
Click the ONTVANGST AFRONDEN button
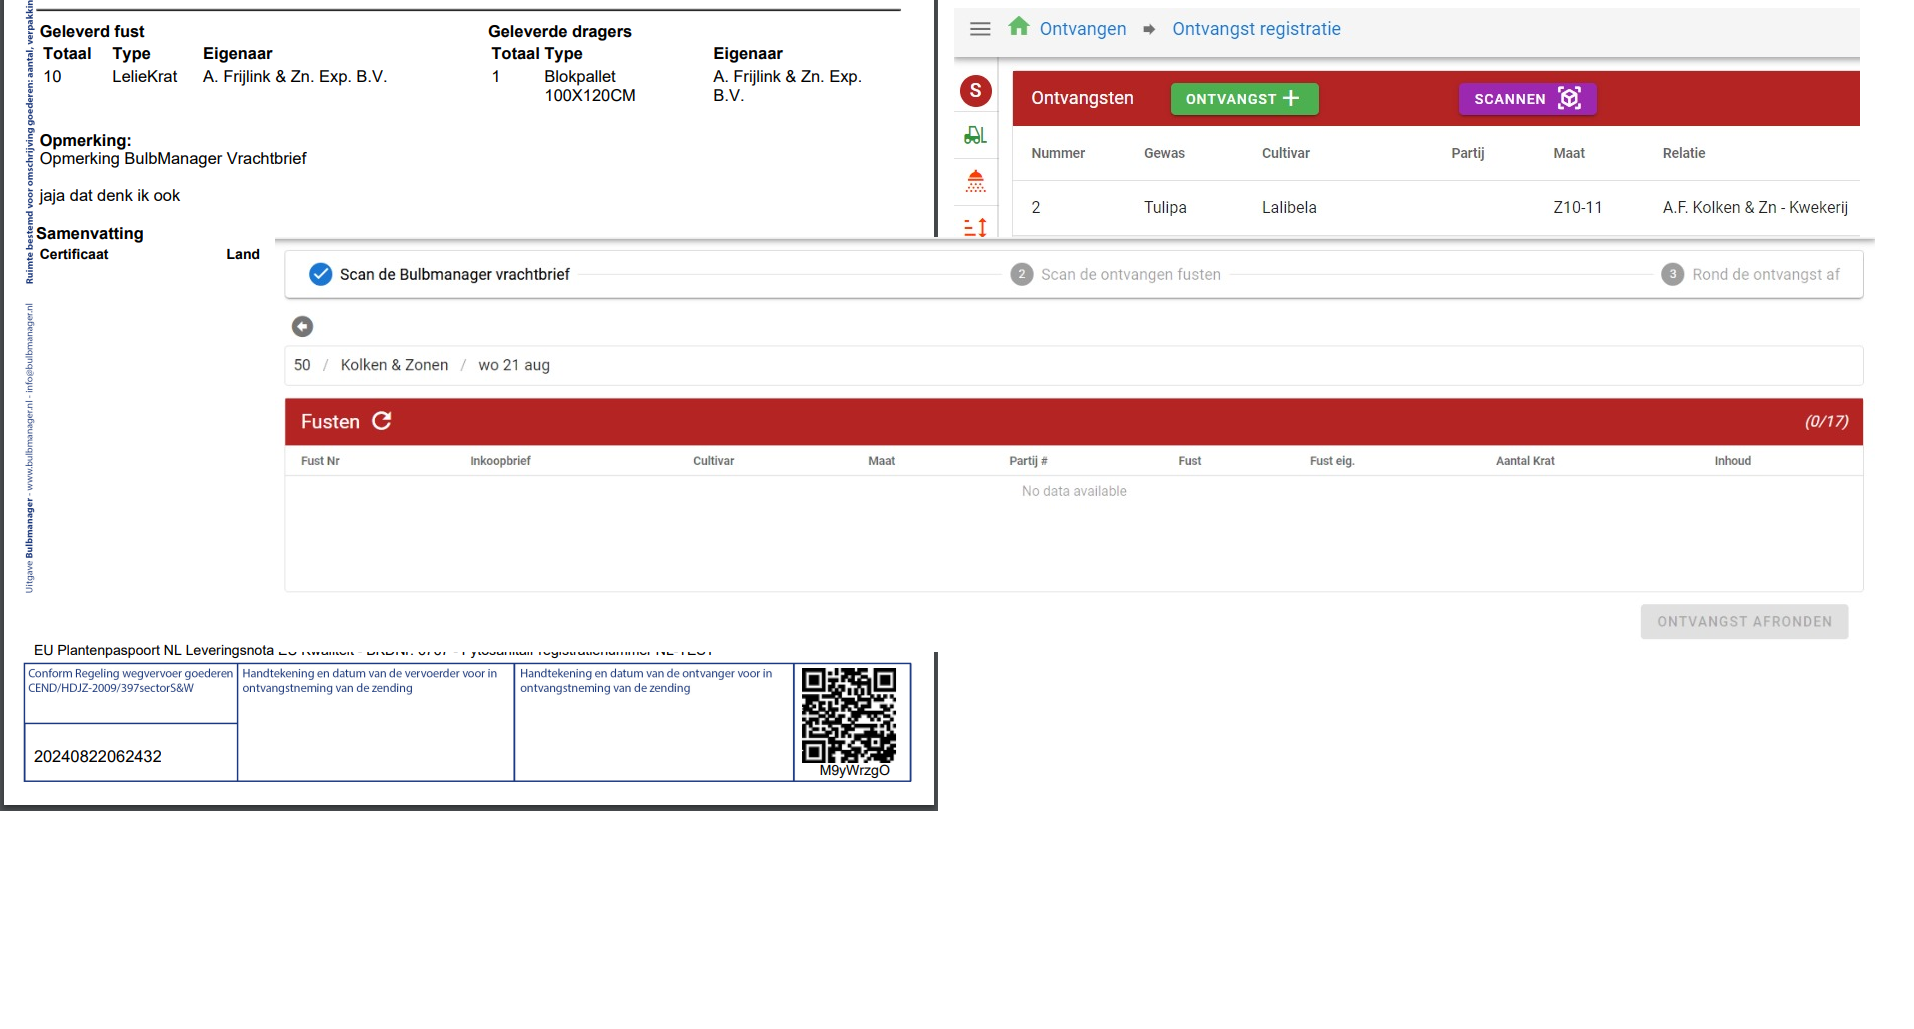click(x=1743, y=621)
